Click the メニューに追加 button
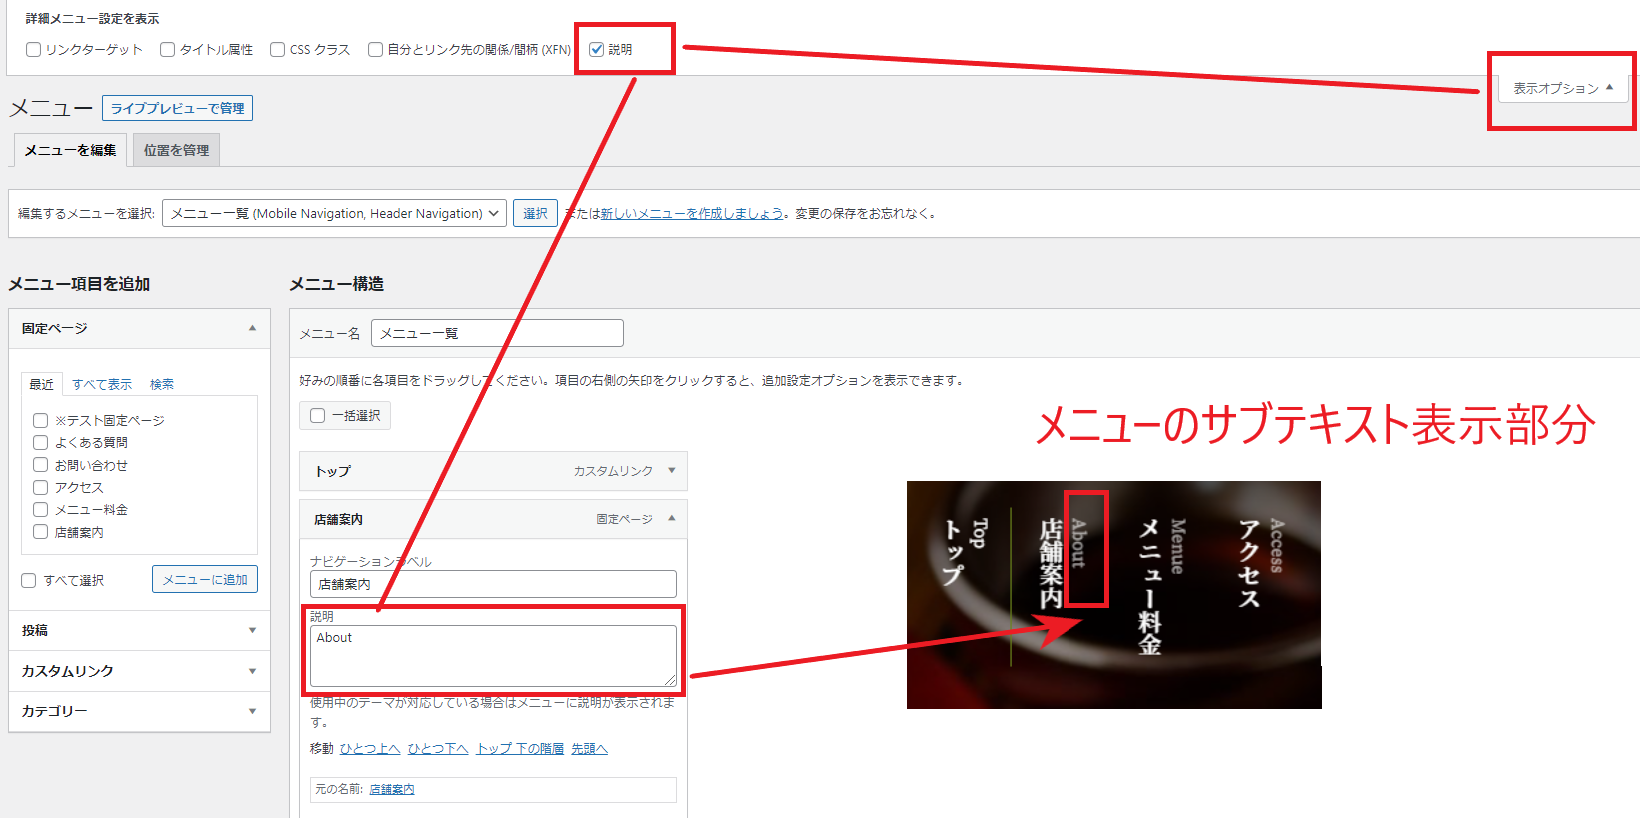The width and height of the screenshot is (1640, 818). [205, 580]
